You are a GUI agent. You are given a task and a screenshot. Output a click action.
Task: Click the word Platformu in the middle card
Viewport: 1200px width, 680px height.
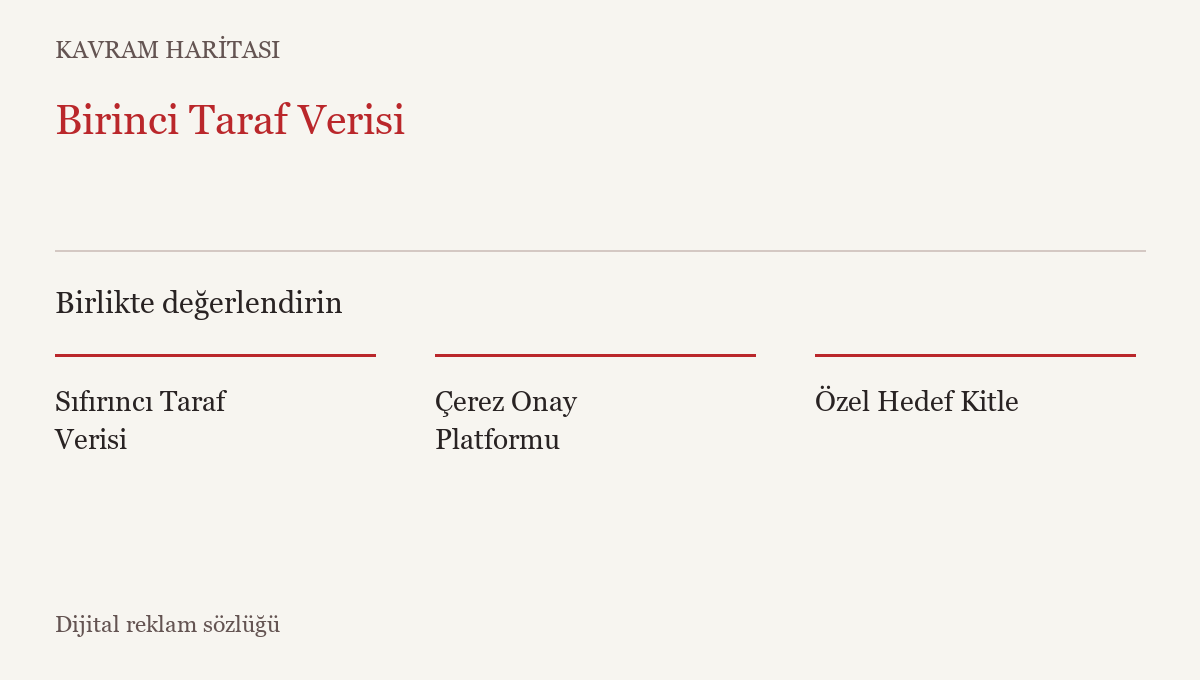498,440
